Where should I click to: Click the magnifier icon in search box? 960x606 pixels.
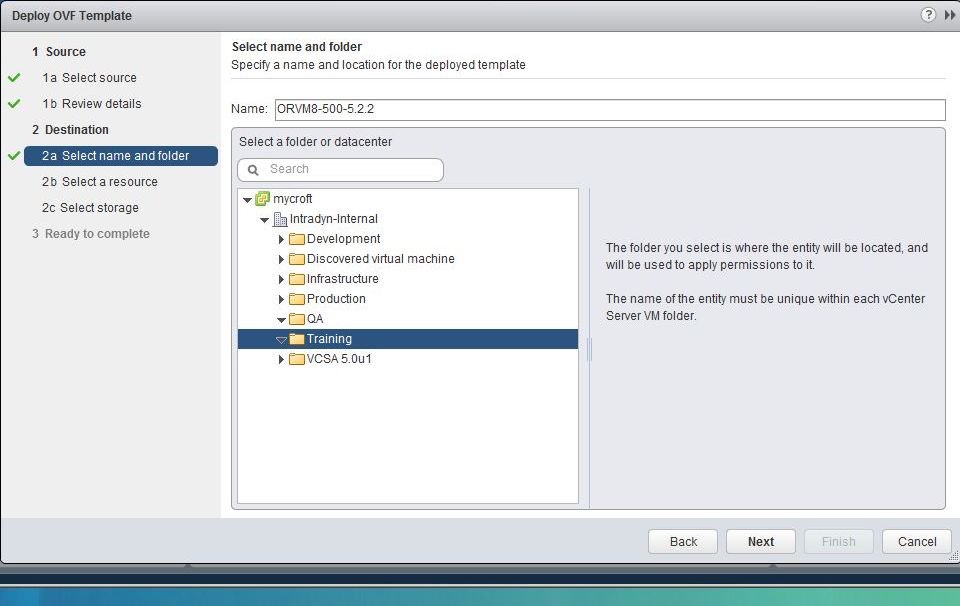tap(253, 170)
